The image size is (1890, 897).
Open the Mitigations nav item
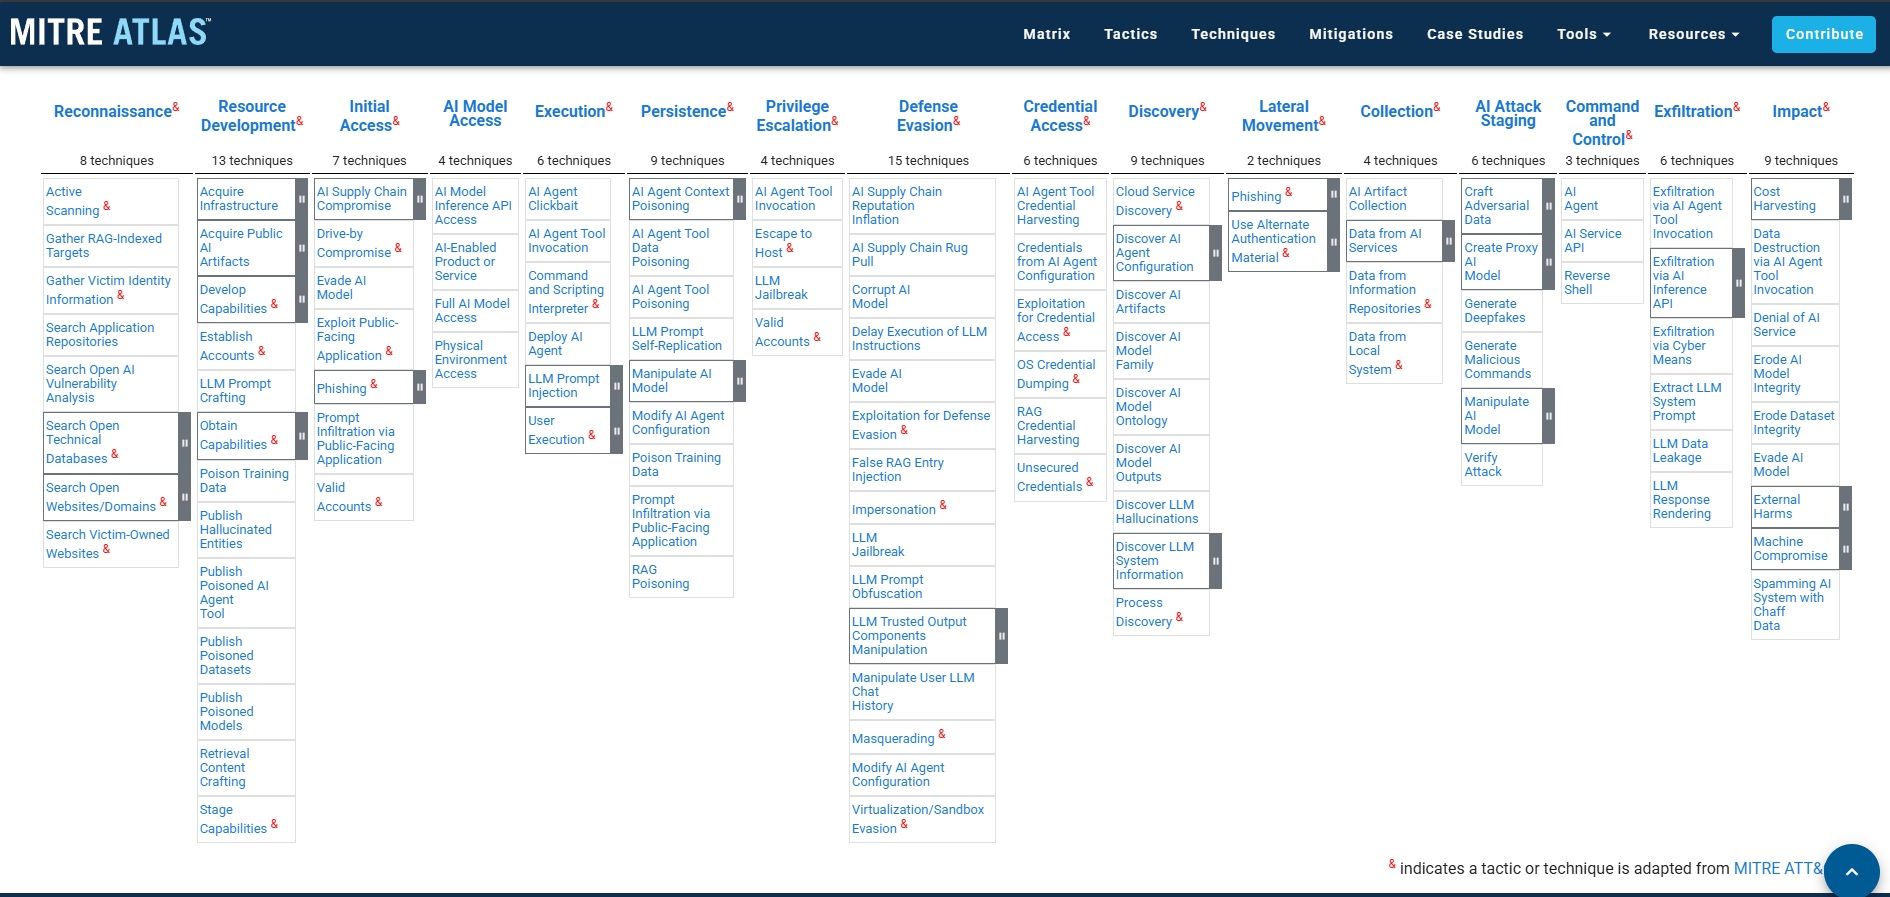point(1351,34)
